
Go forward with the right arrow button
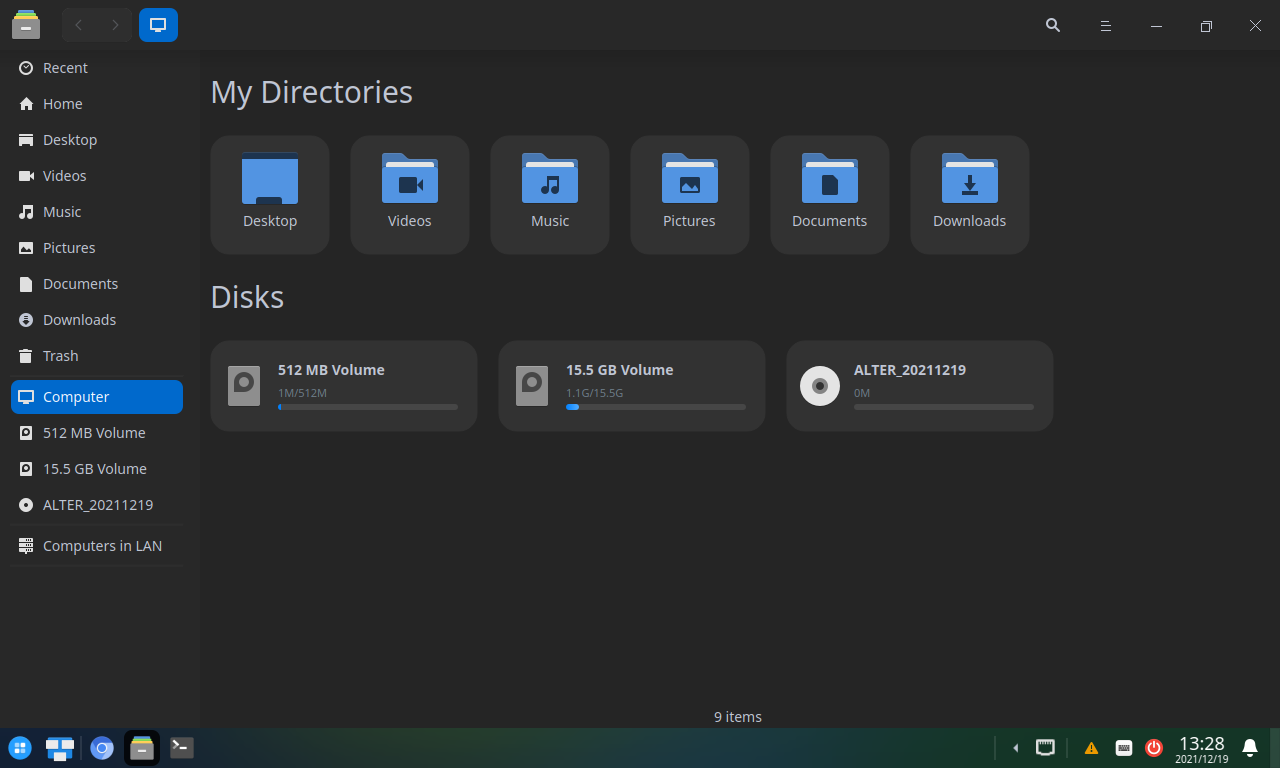pos(115,25)
